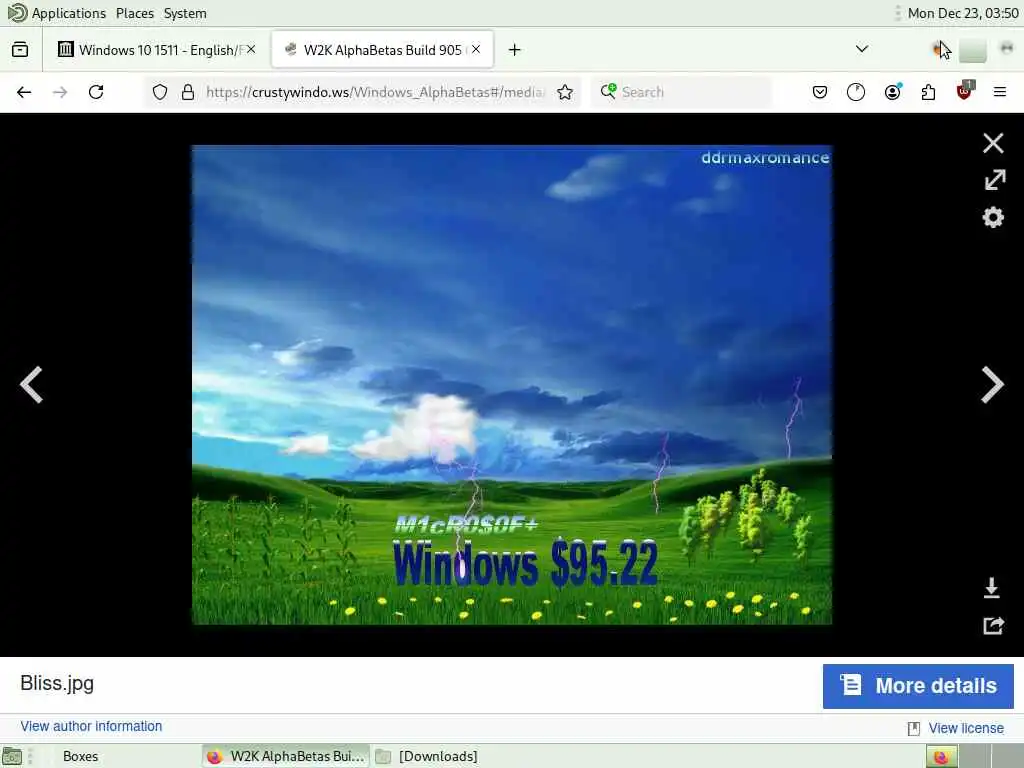Open the circular toolbar extension icon

point(856,92)
